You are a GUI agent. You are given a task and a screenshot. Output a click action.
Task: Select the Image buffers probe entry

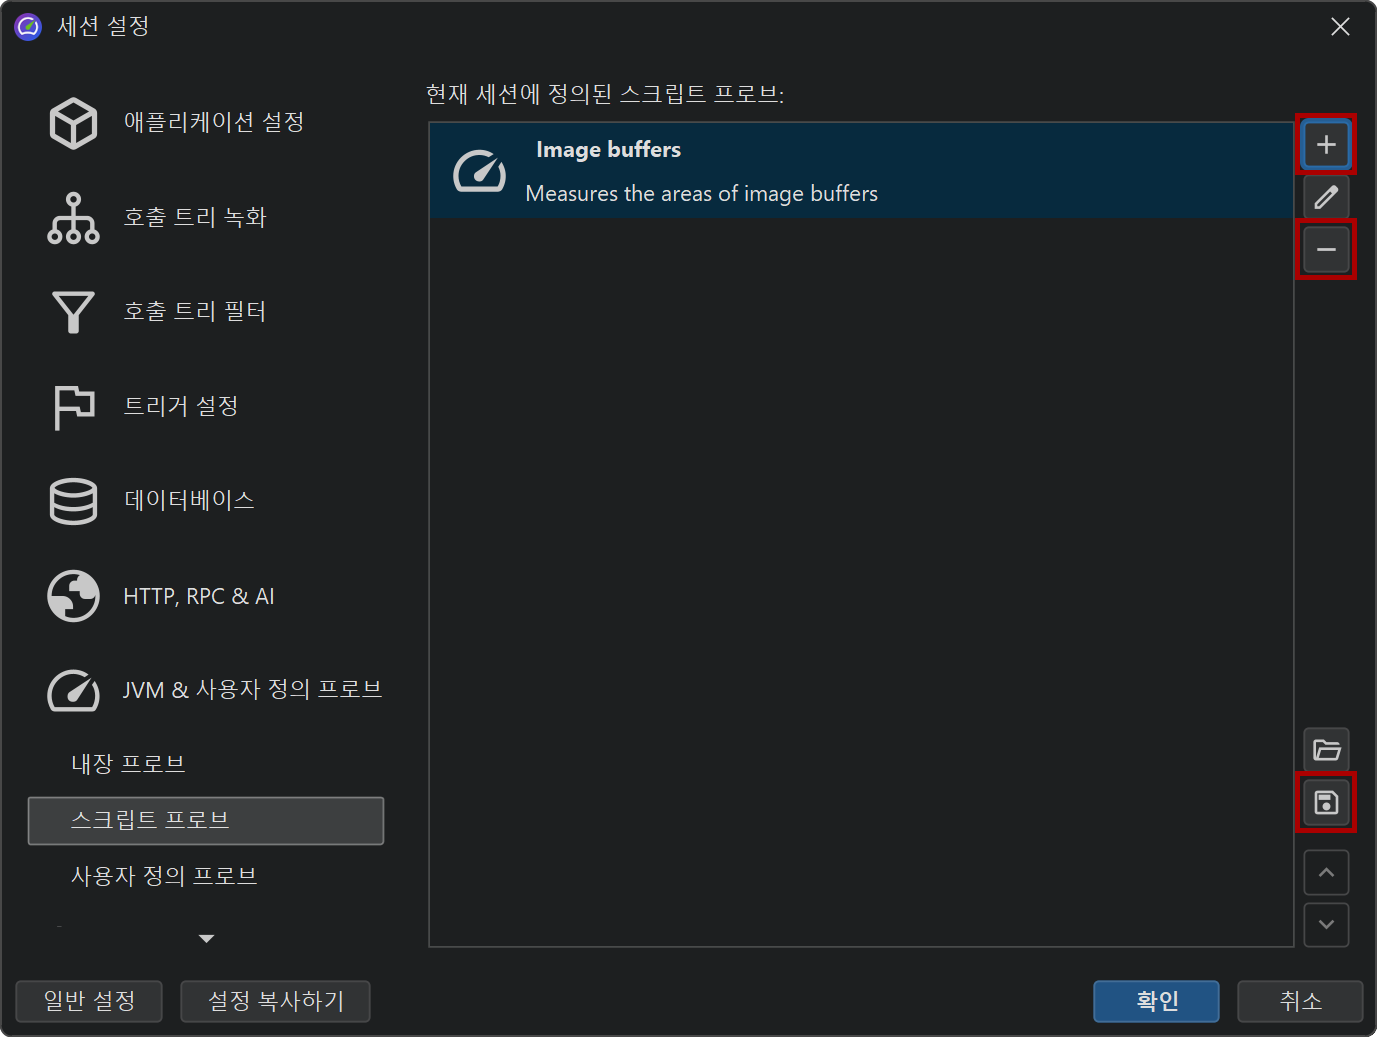pyautogui.click(x=861, y=171)
